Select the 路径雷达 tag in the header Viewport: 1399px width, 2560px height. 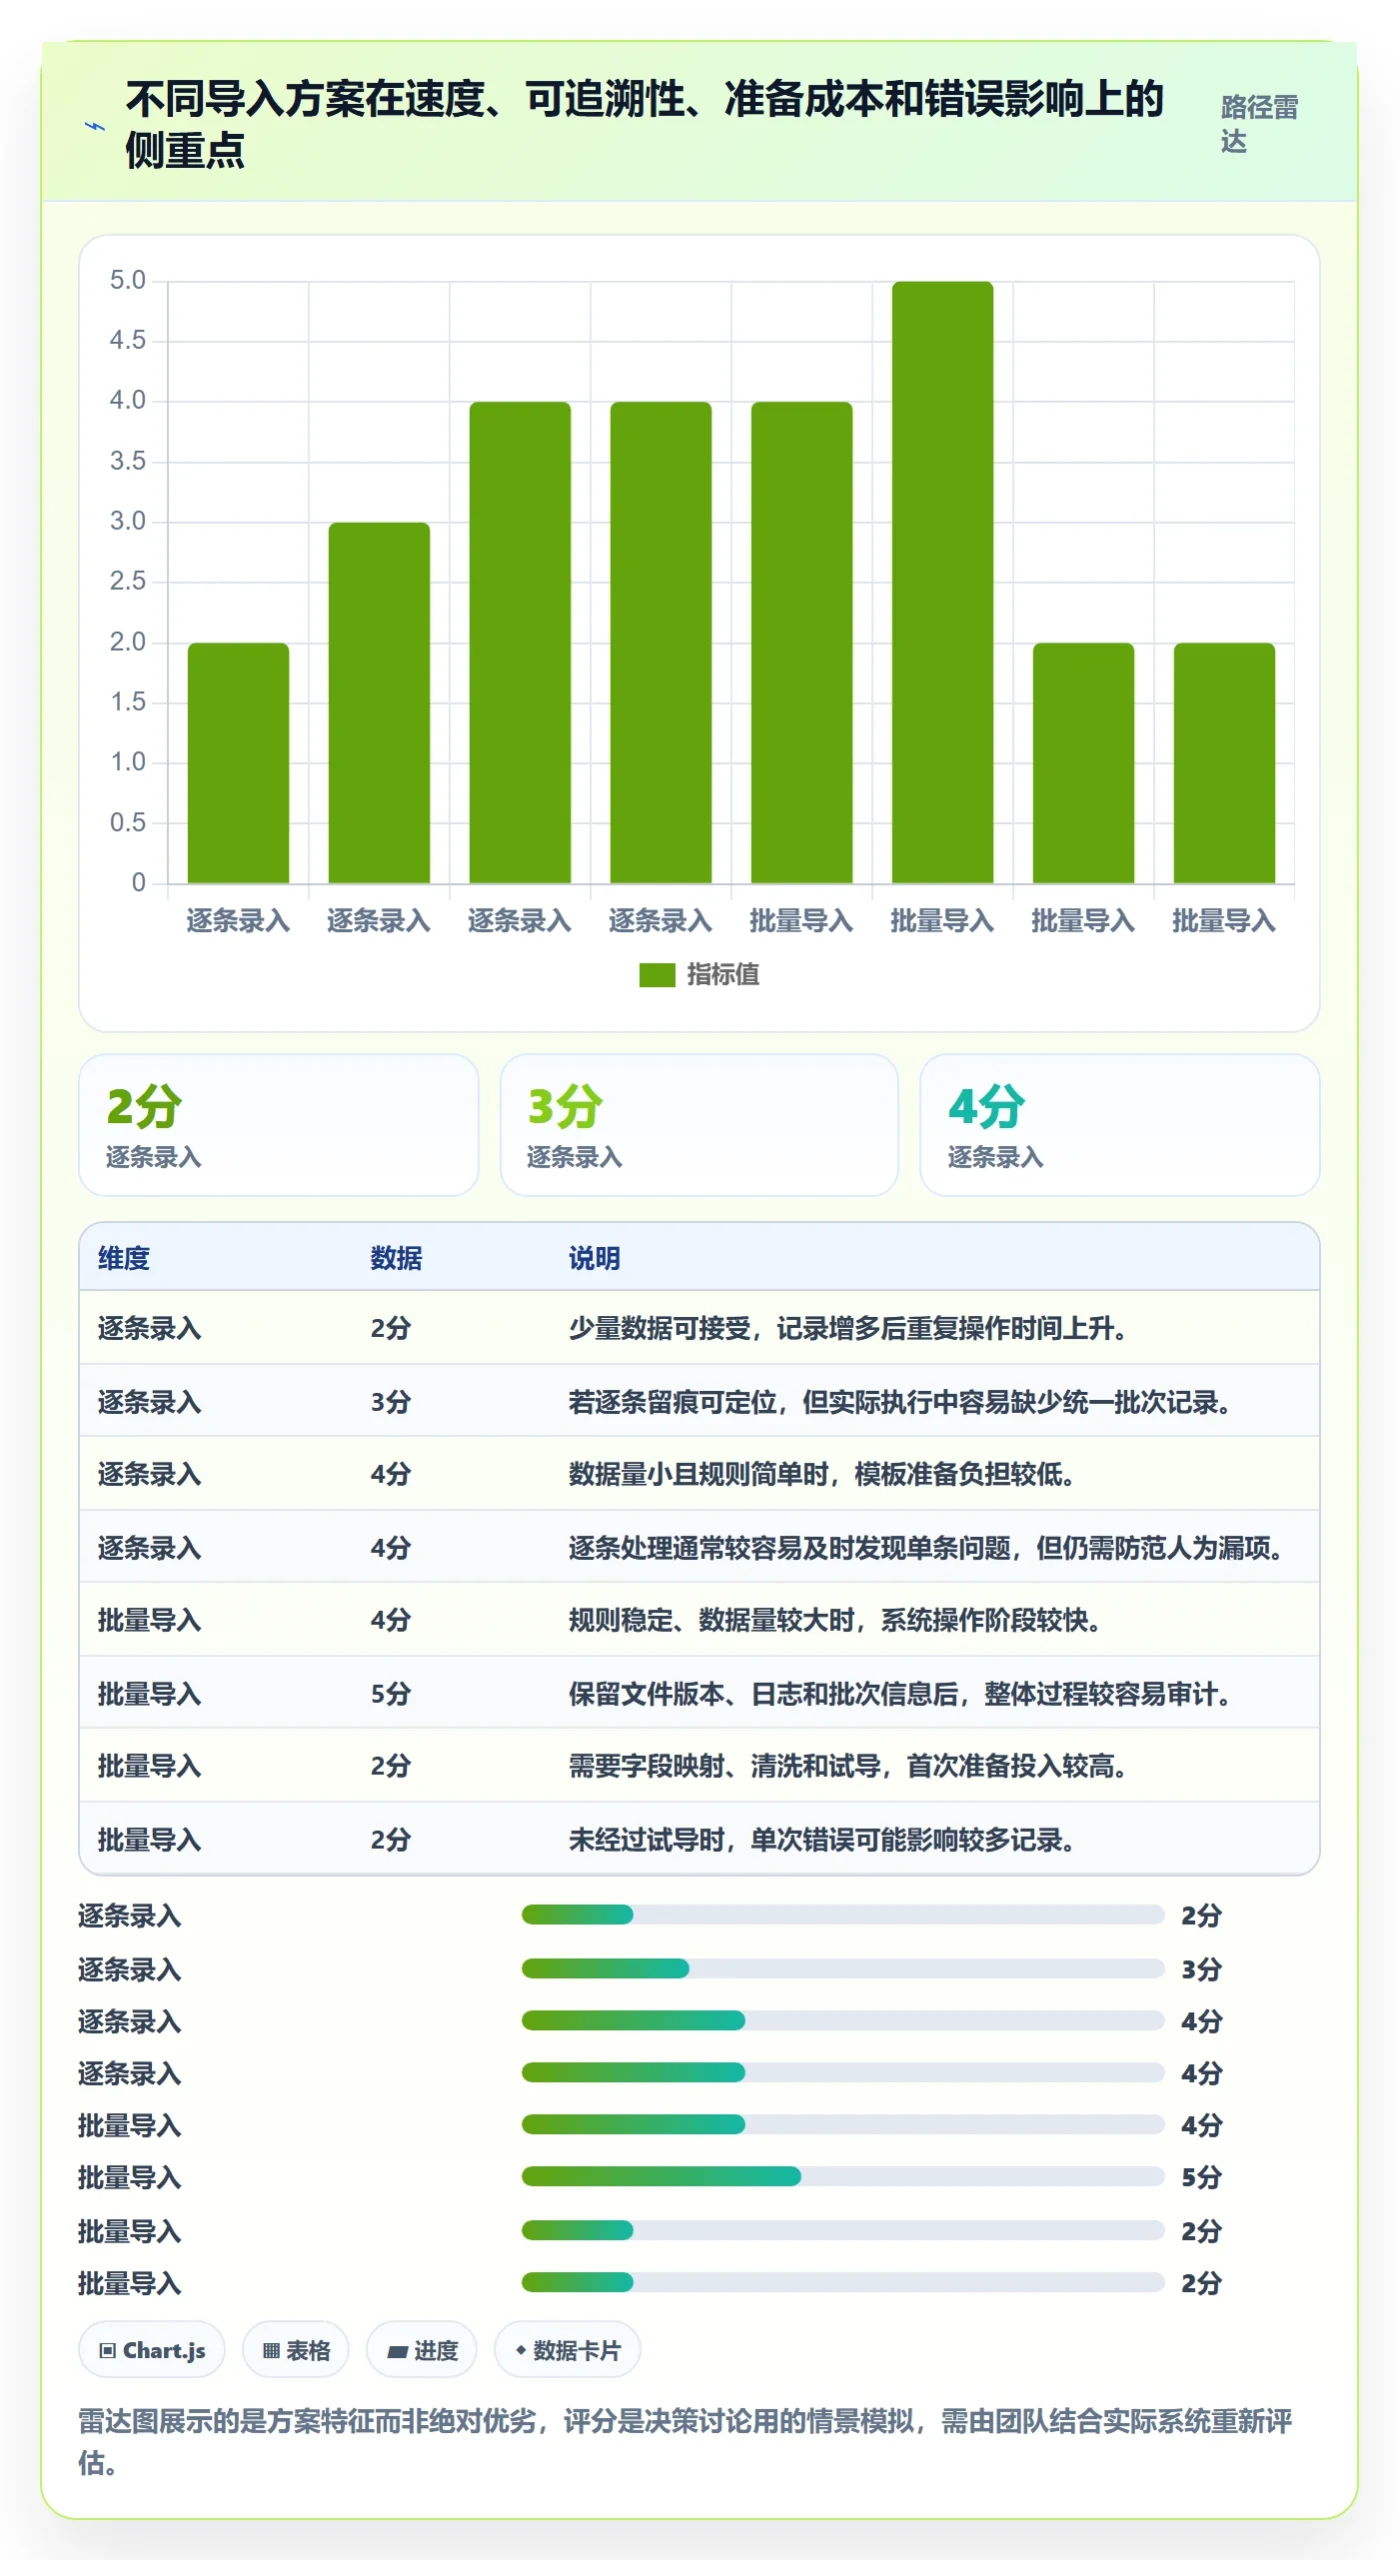[x=1258, y=125]
